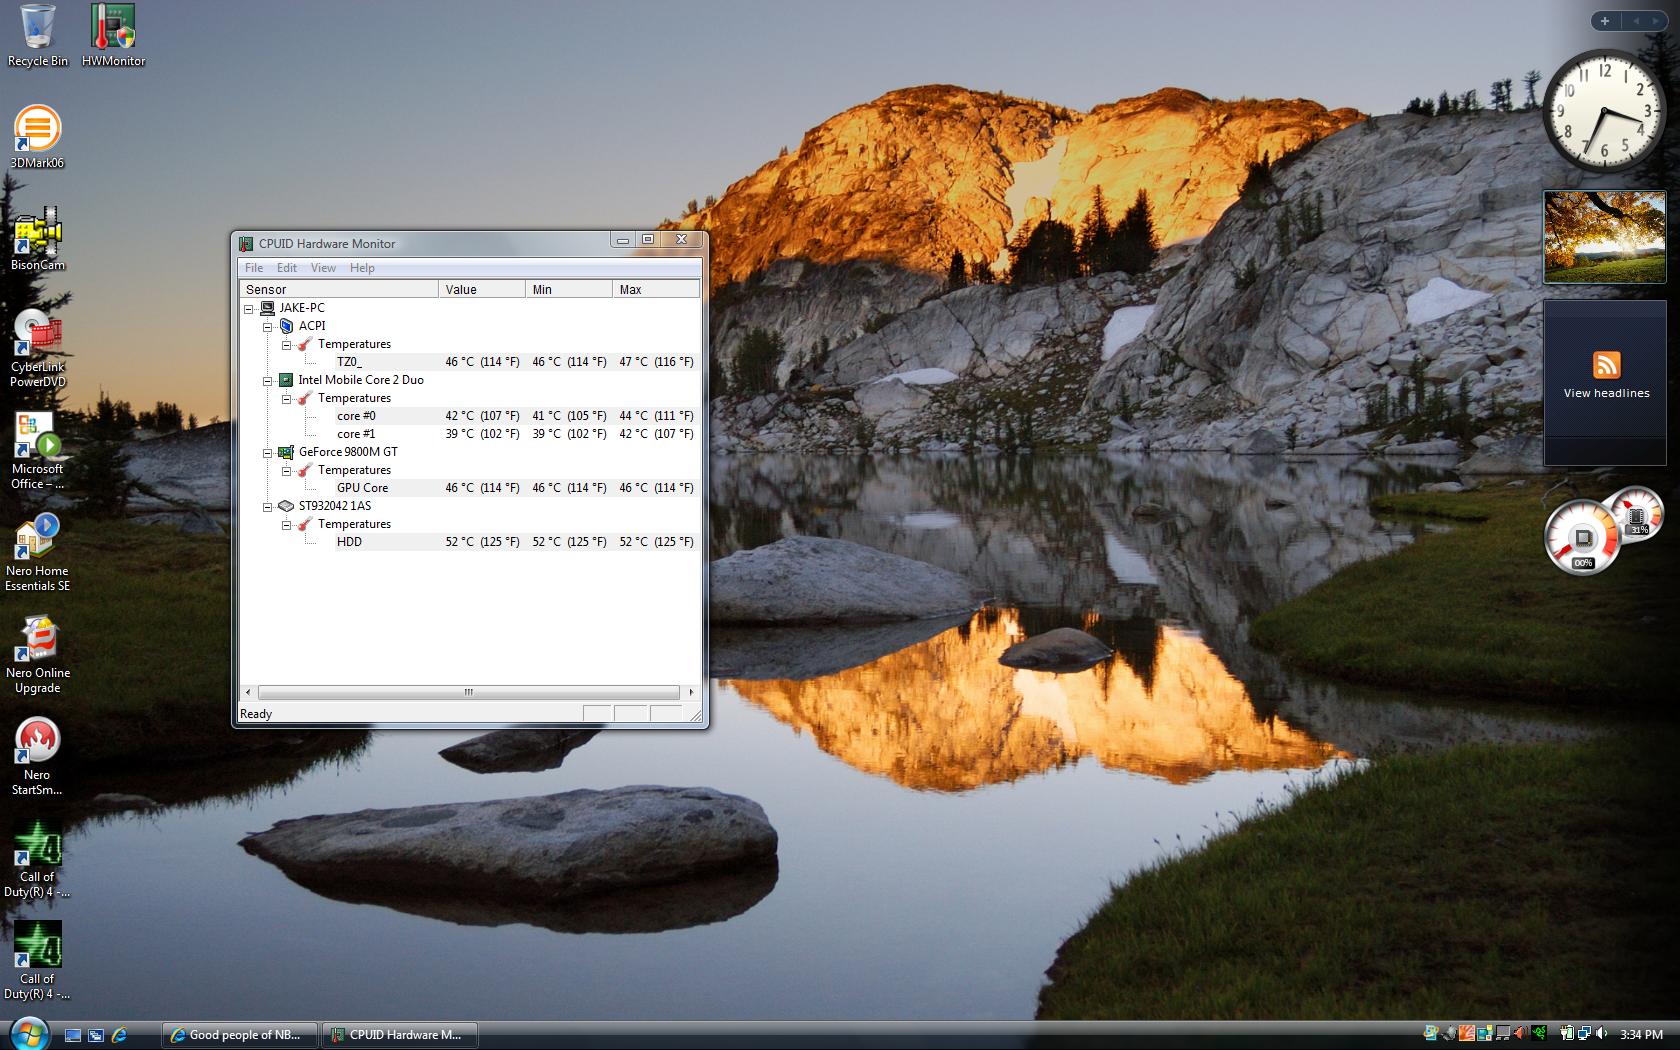Viewport: 1680px width, 1050px height.
Task: Open the View menu
Action: tap(323, 268)
